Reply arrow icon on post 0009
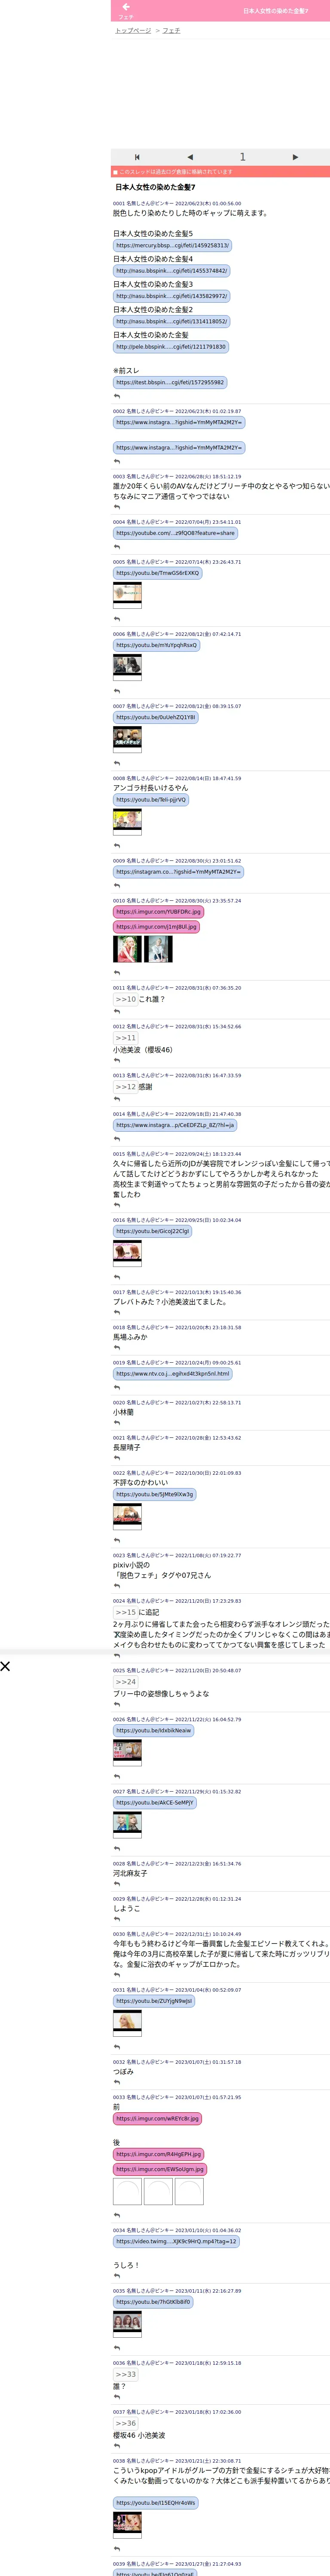This screenshot has height=2576, width=330. [x=117, y=886]
